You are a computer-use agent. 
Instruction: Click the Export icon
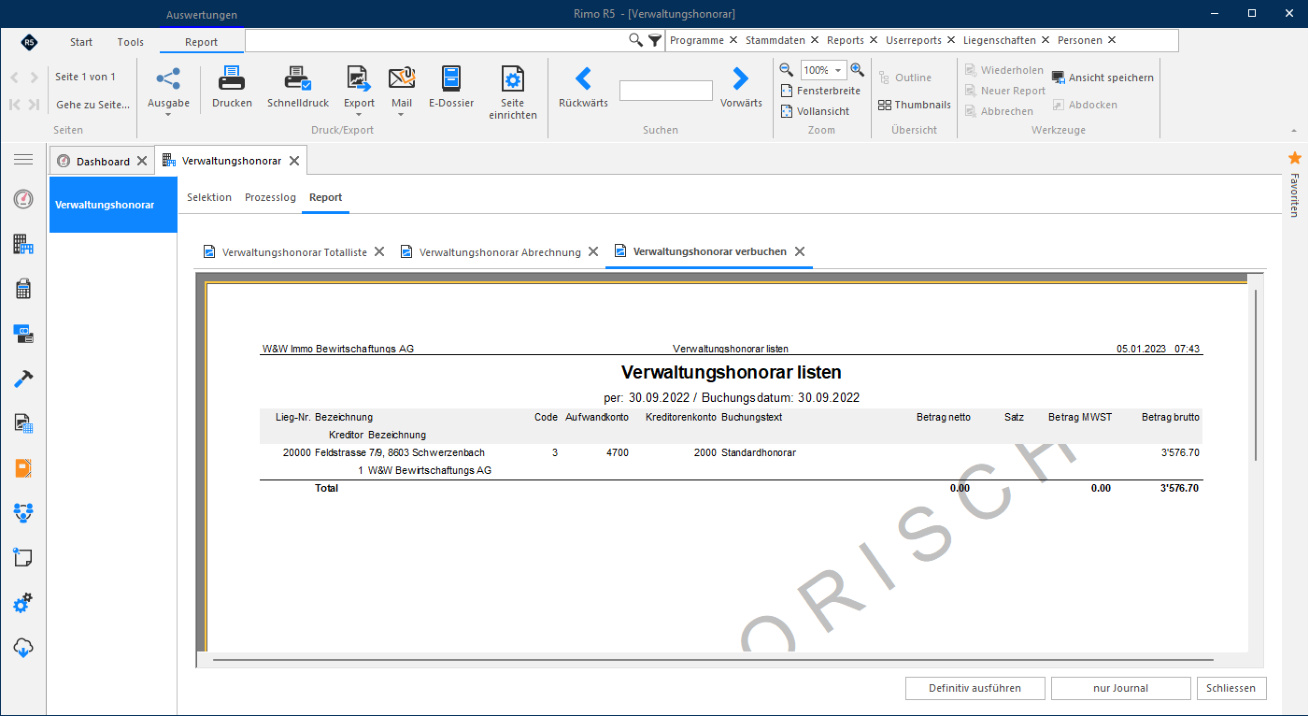coord(358,79)
